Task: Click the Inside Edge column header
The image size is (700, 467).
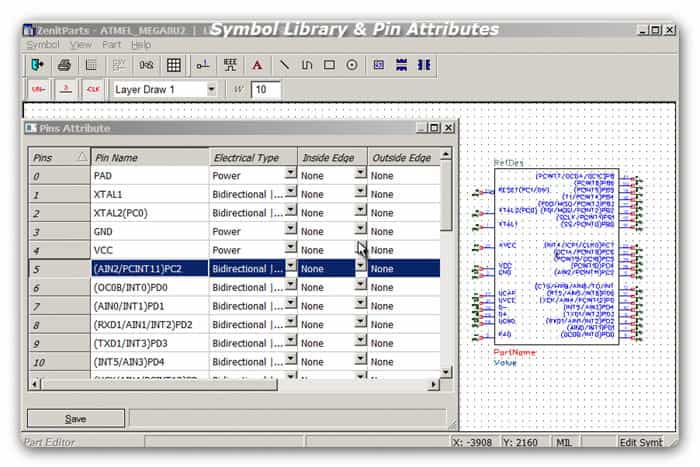Action: point(332,157)
